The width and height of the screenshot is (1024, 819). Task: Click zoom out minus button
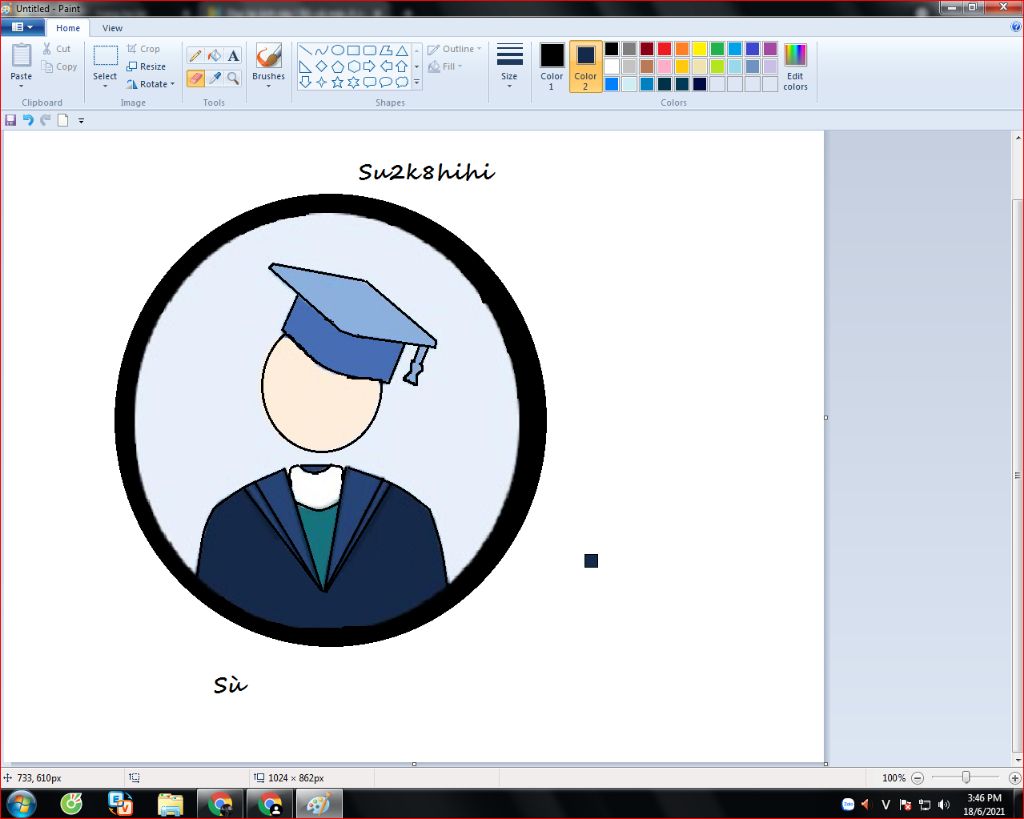(x=918, y=778)
